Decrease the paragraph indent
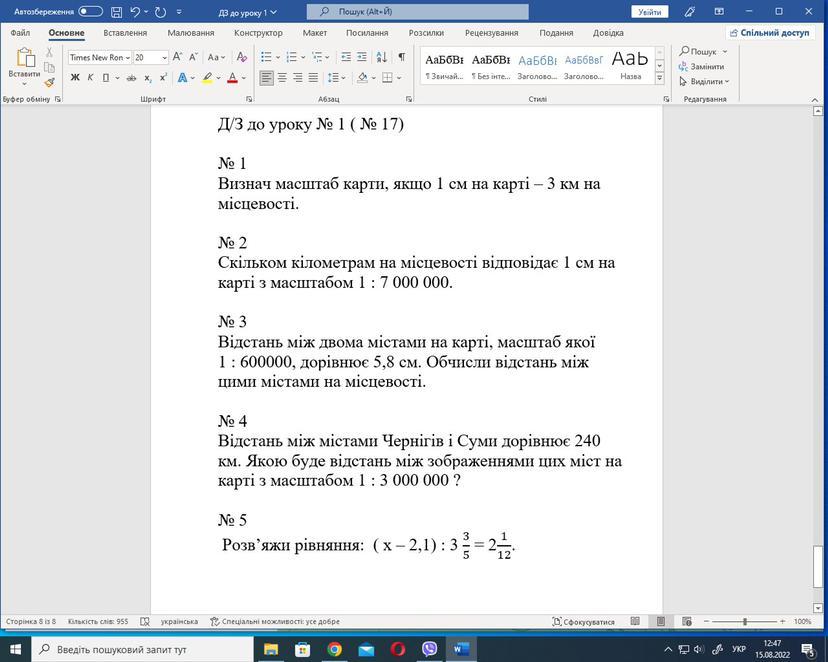 [346, 56]
